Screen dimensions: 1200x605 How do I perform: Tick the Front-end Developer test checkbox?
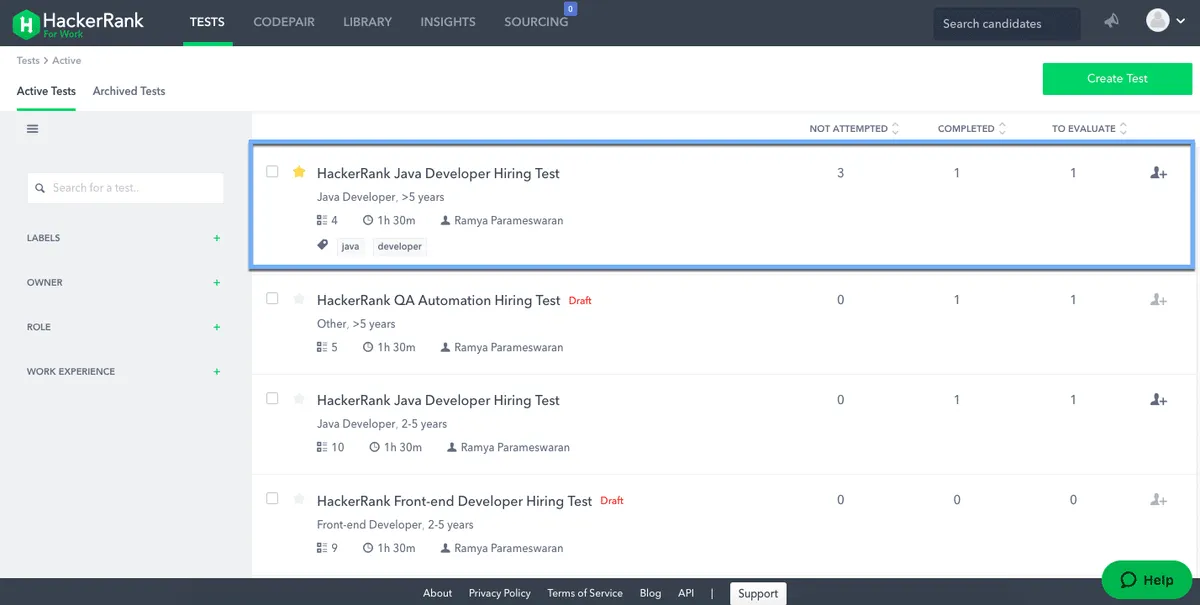coord(272,498)
